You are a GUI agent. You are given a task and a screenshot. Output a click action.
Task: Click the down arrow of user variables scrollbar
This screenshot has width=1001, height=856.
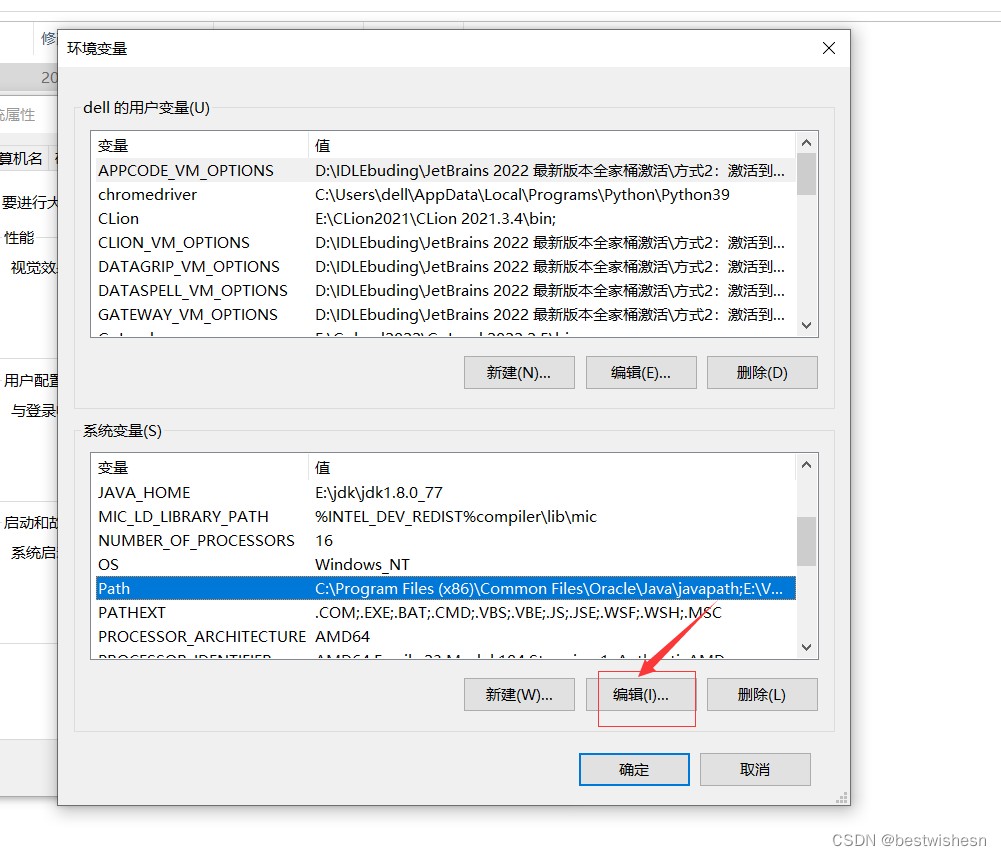806,327
